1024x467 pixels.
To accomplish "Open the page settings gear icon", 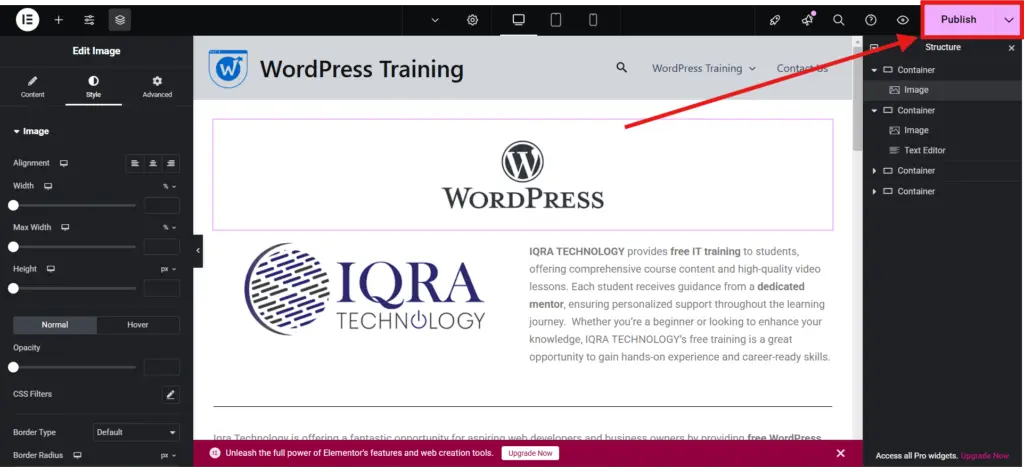I will click(472, 20).
